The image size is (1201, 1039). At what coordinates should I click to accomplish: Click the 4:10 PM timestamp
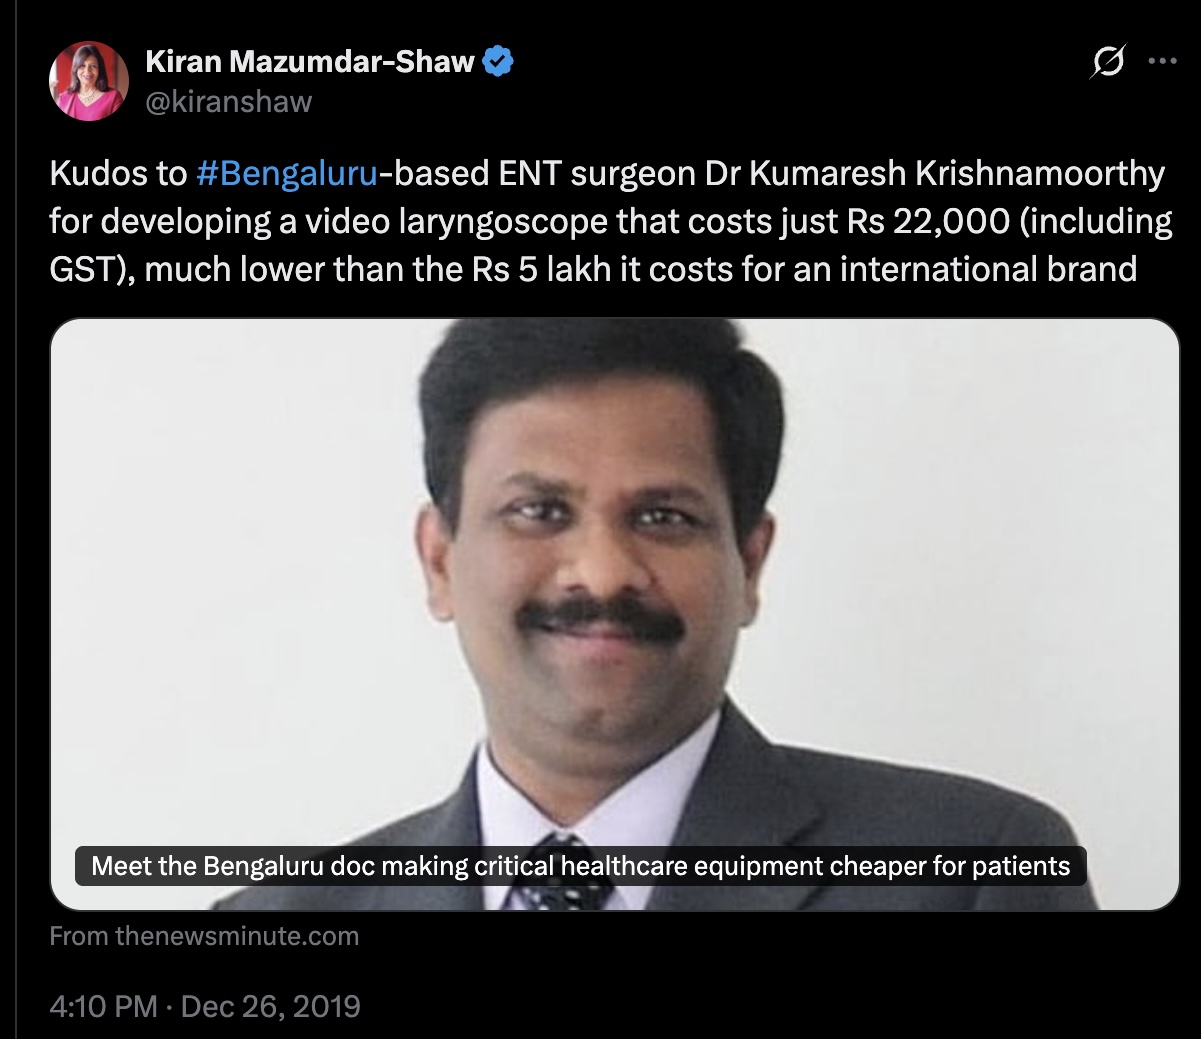pyautogui.click(x=104, y=1005)
